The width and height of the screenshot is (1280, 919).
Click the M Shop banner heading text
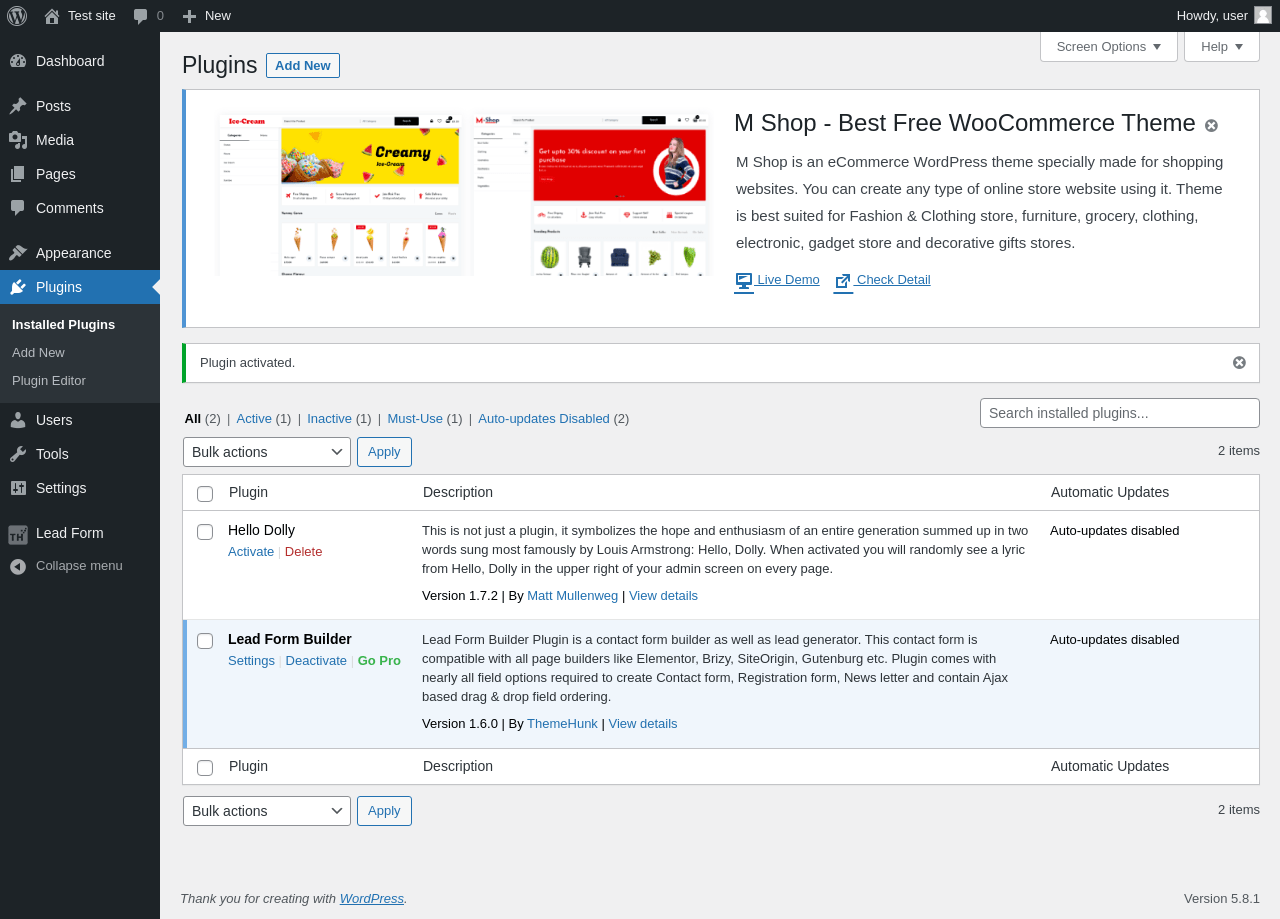965,123
